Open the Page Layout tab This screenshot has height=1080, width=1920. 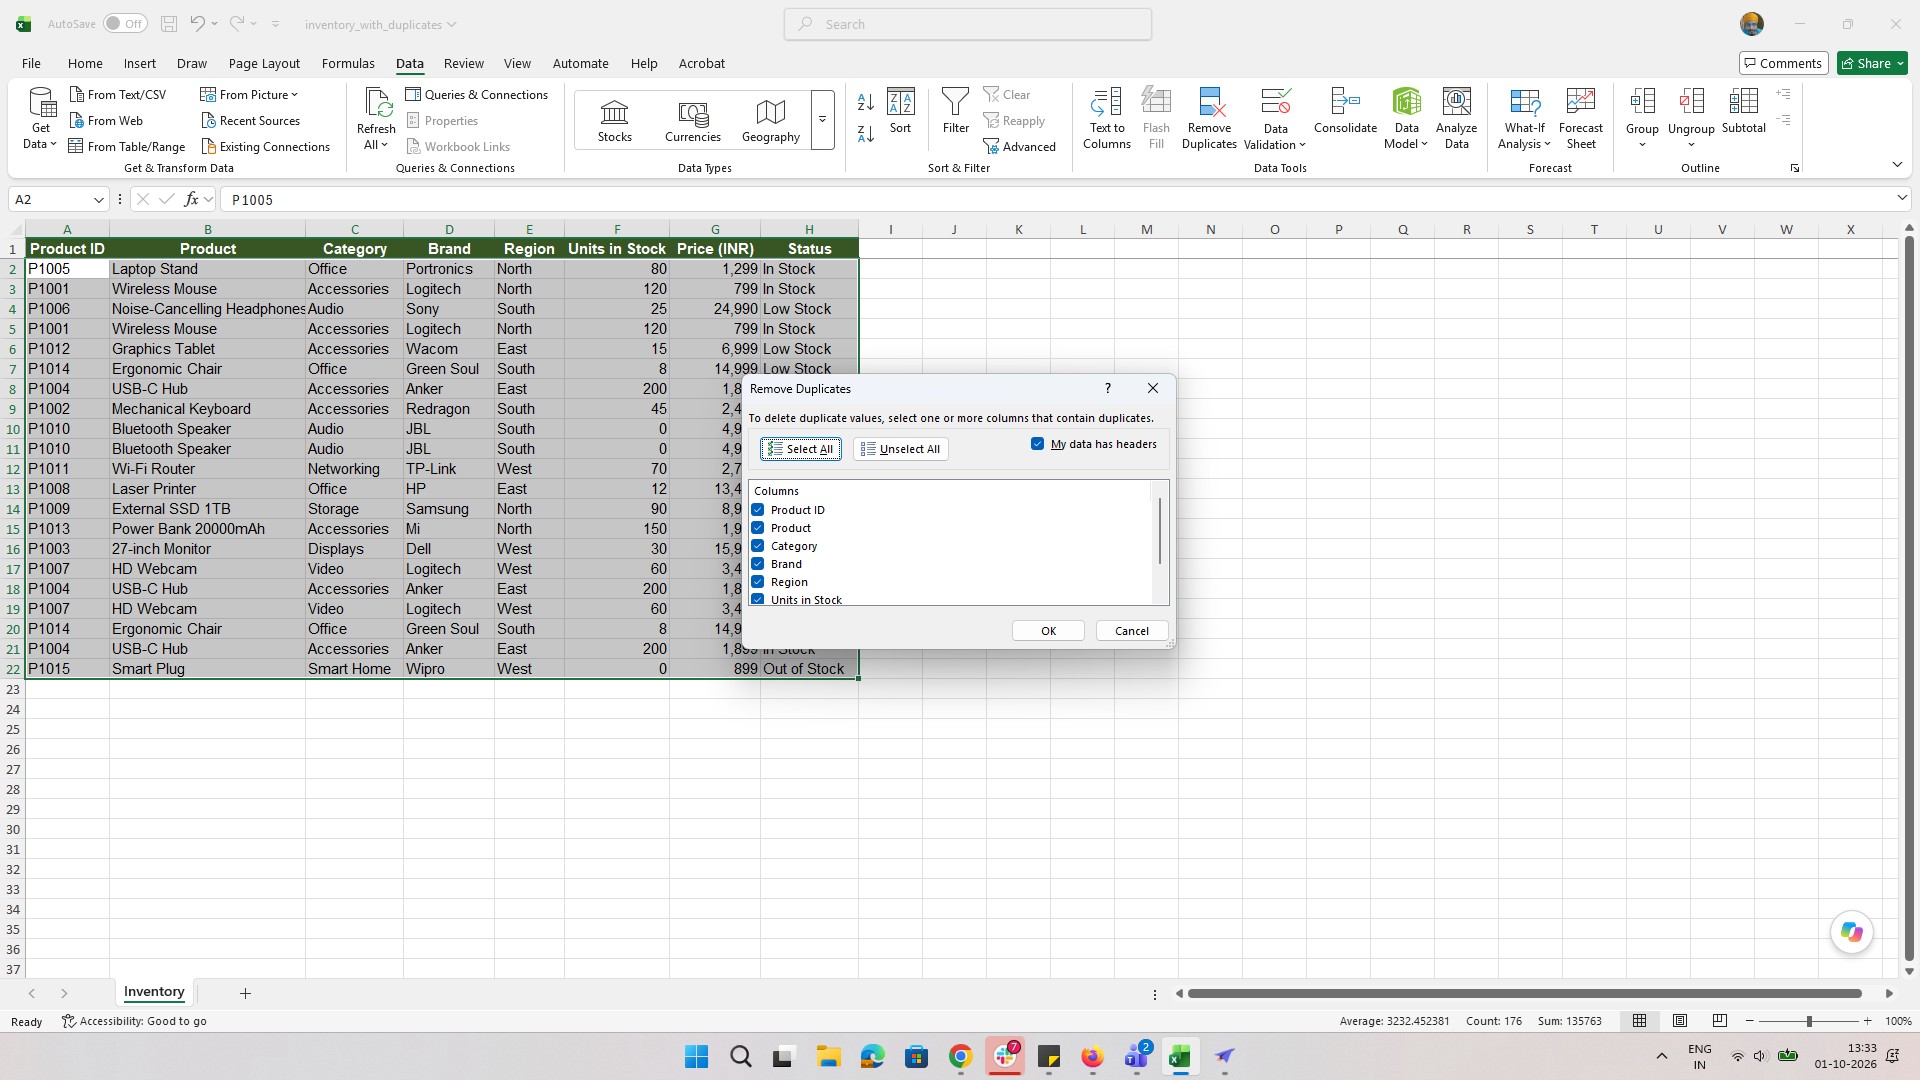pyautogui.click(x=264, y=63)
